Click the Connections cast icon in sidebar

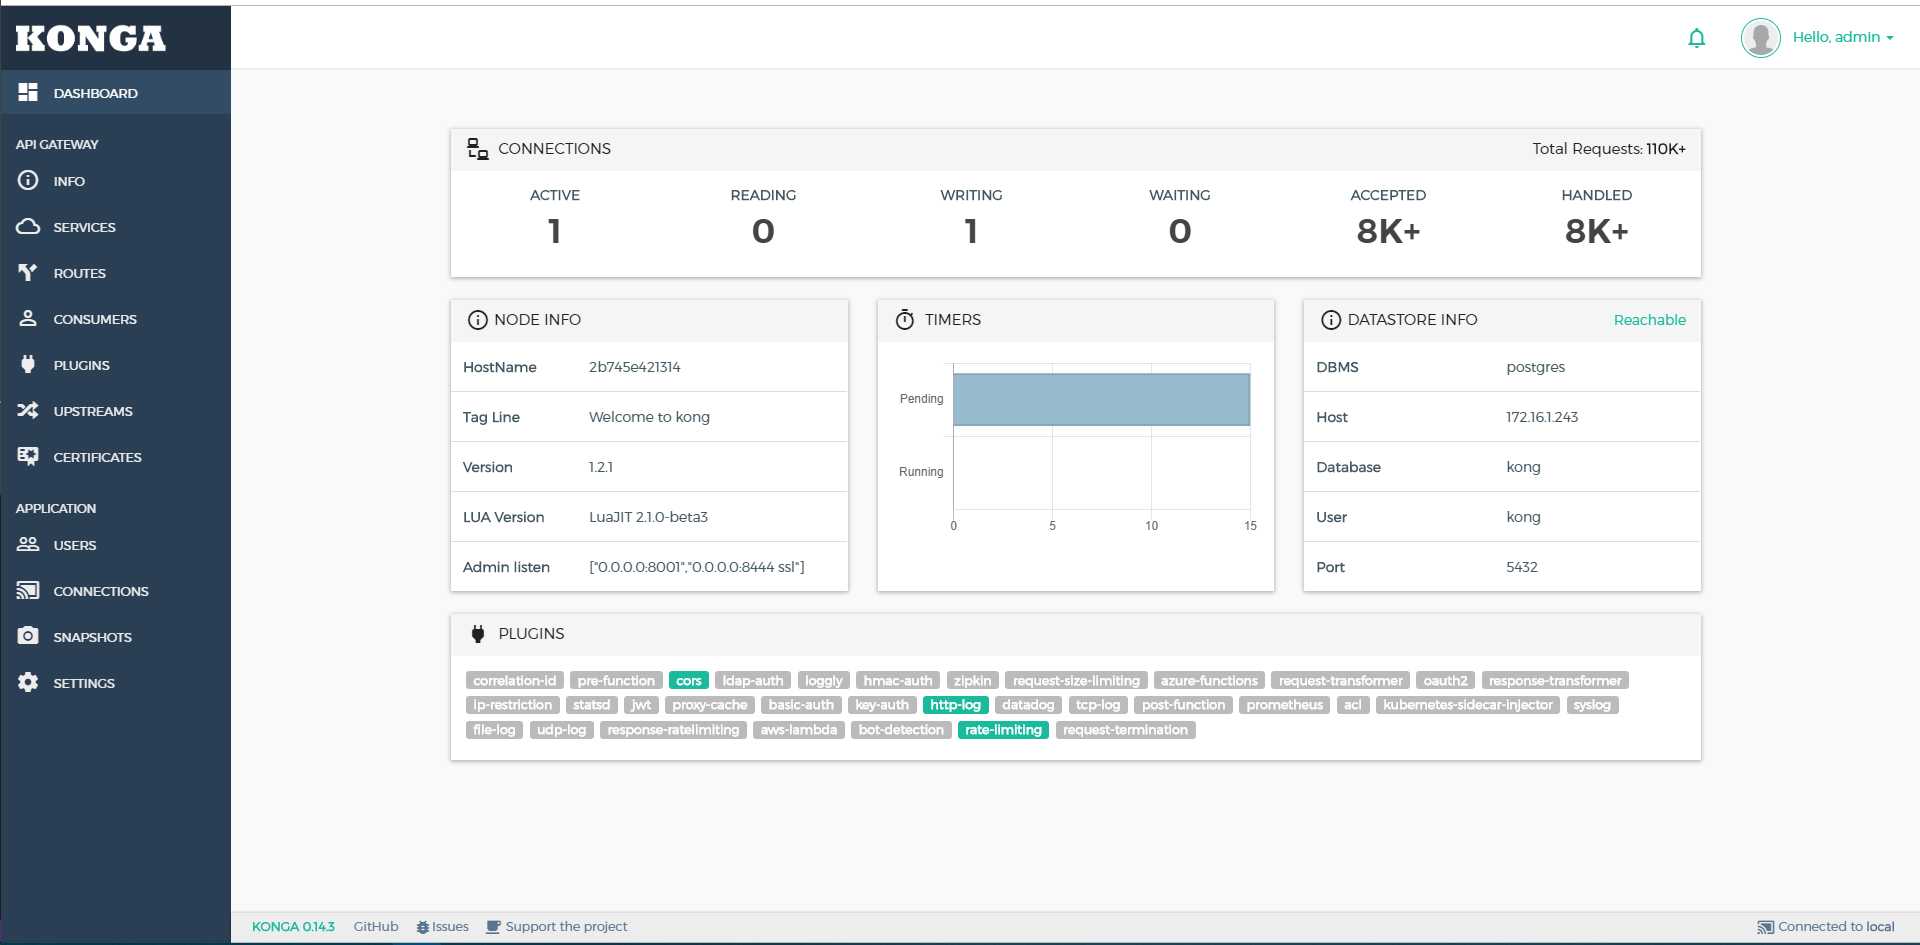[28, 590]
